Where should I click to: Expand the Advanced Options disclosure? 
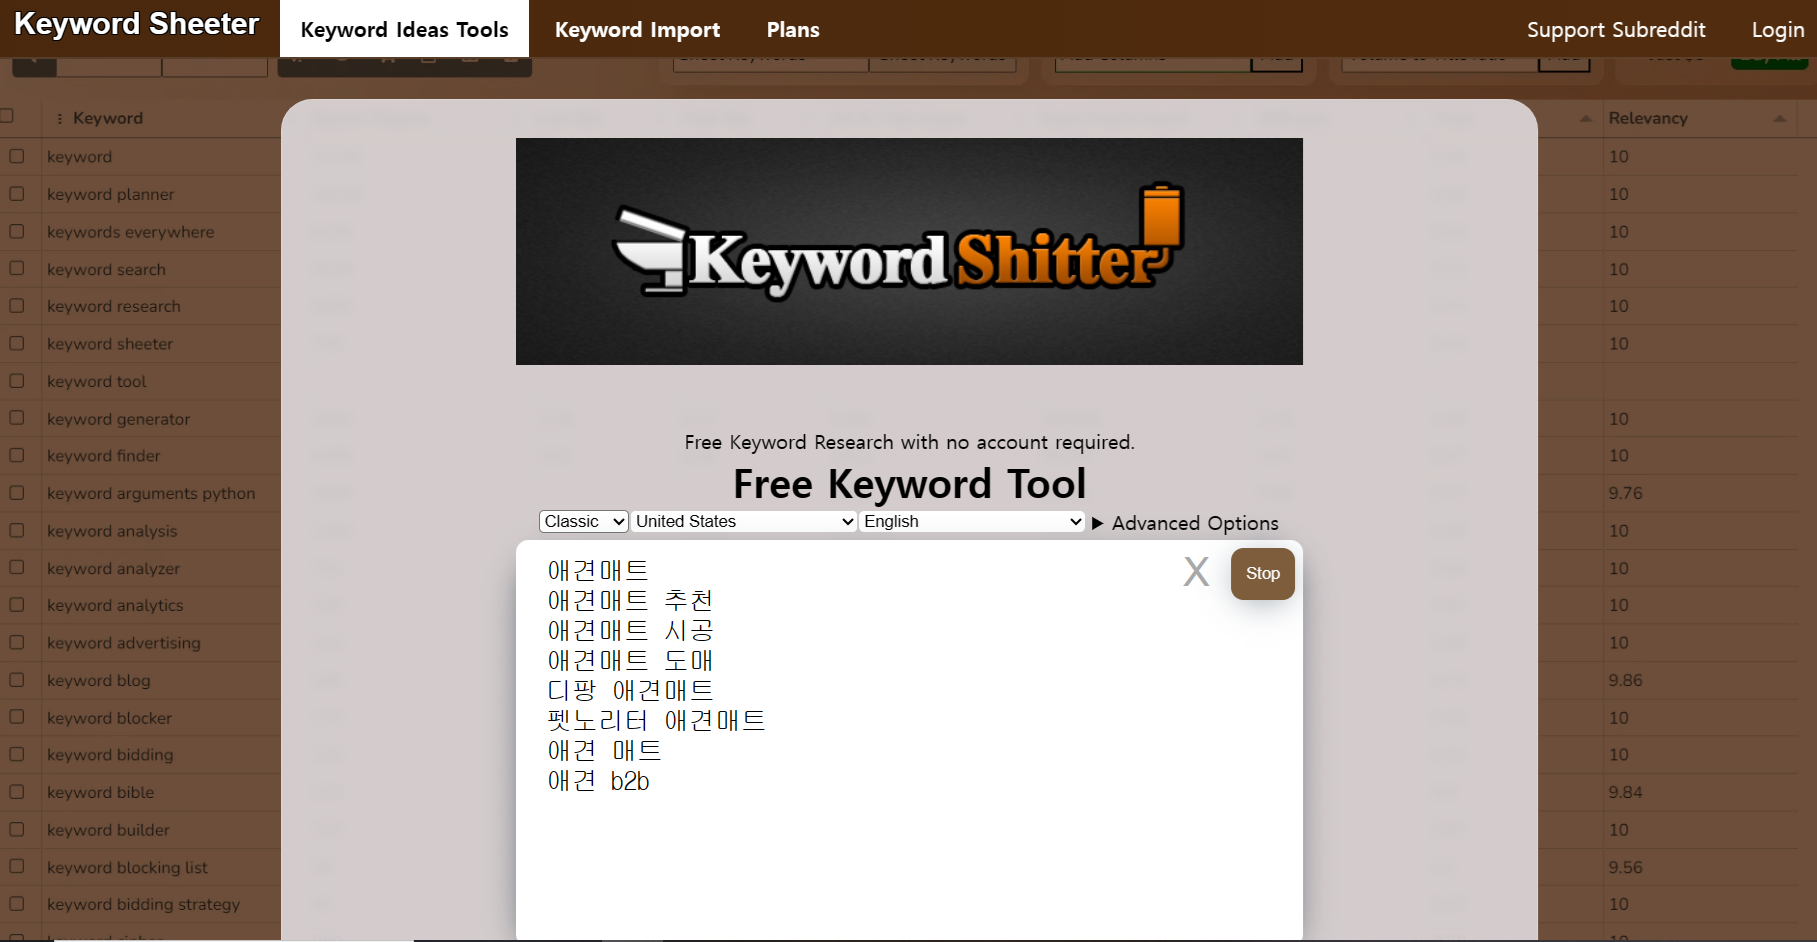1185,523
